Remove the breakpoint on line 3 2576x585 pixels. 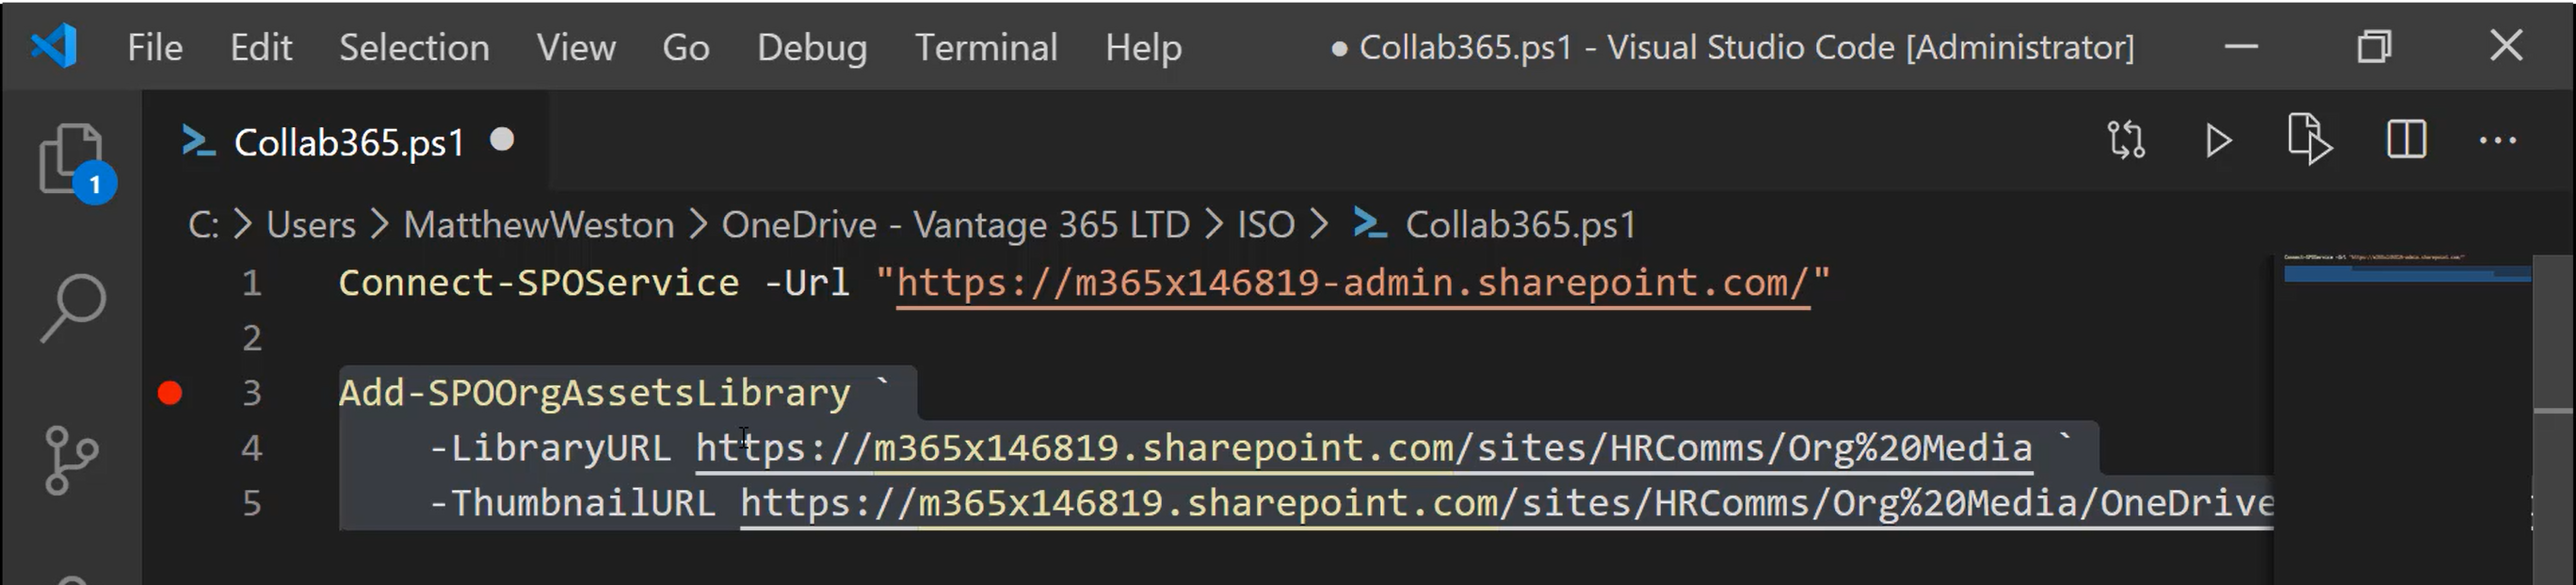tap(170, 393)
